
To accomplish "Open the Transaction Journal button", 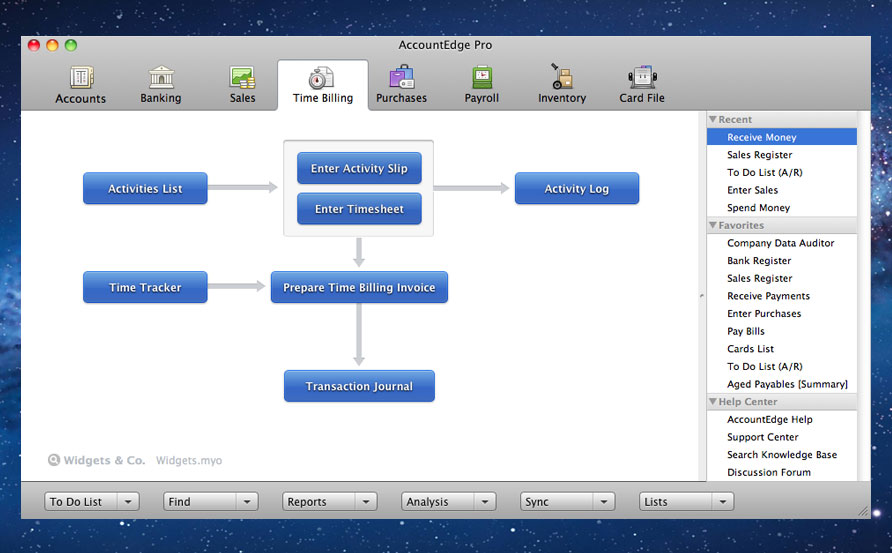I will 359,386.
